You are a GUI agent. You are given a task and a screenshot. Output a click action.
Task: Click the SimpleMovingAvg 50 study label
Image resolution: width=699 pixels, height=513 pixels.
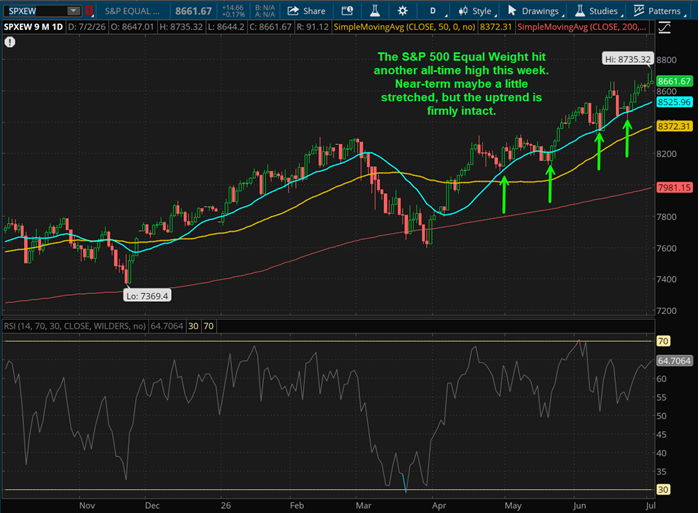pyautogui.click(x=404, y=27)
